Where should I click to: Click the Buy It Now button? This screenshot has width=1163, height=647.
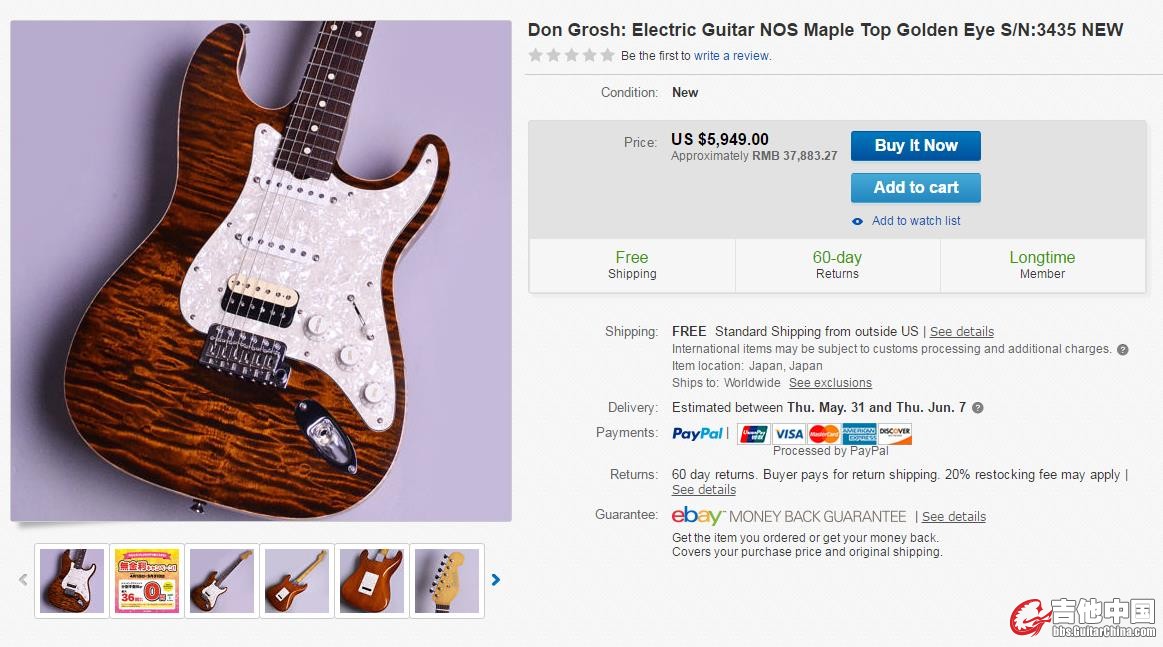[915, 145]
